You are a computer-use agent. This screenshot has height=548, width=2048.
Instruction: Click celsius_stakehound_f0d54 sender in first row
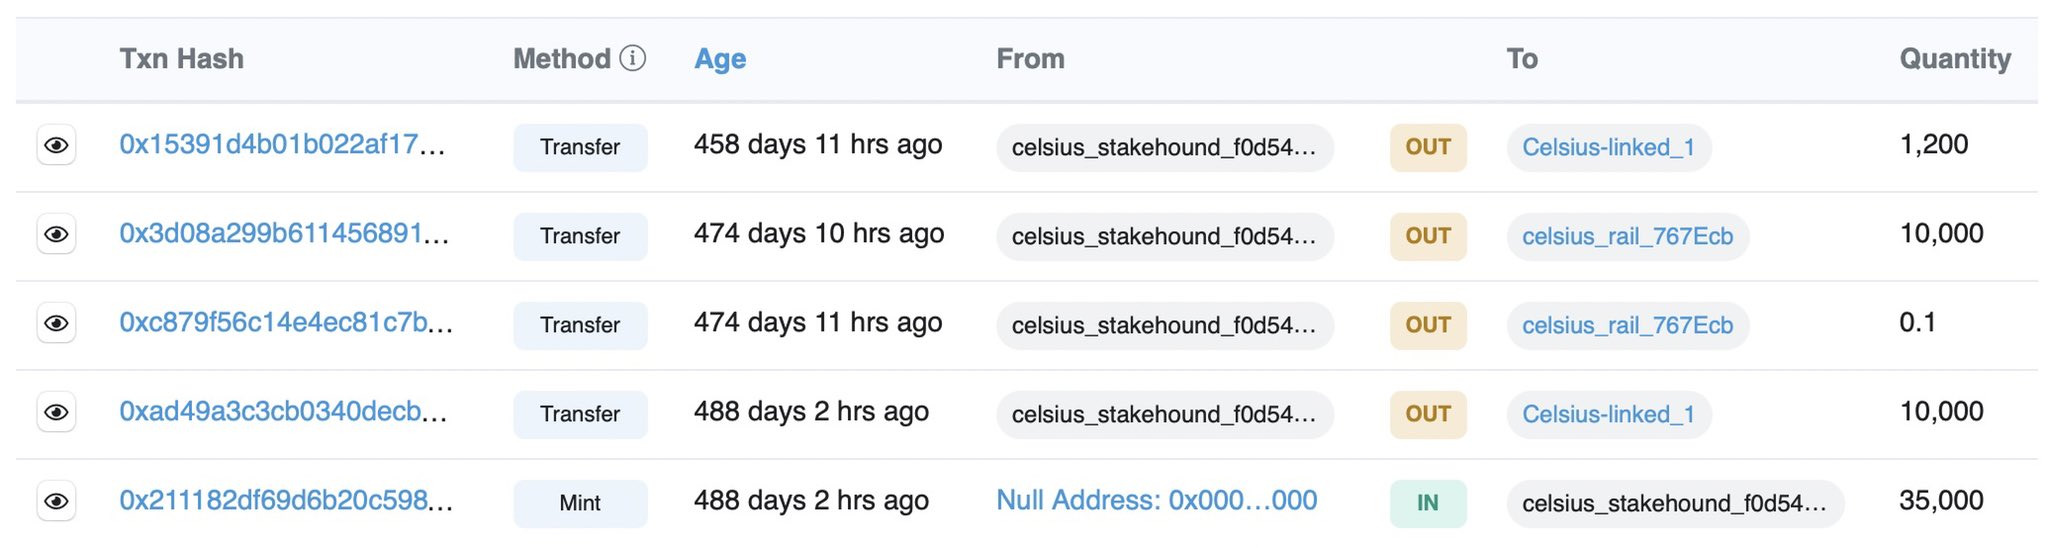[x=1164, y=147]
